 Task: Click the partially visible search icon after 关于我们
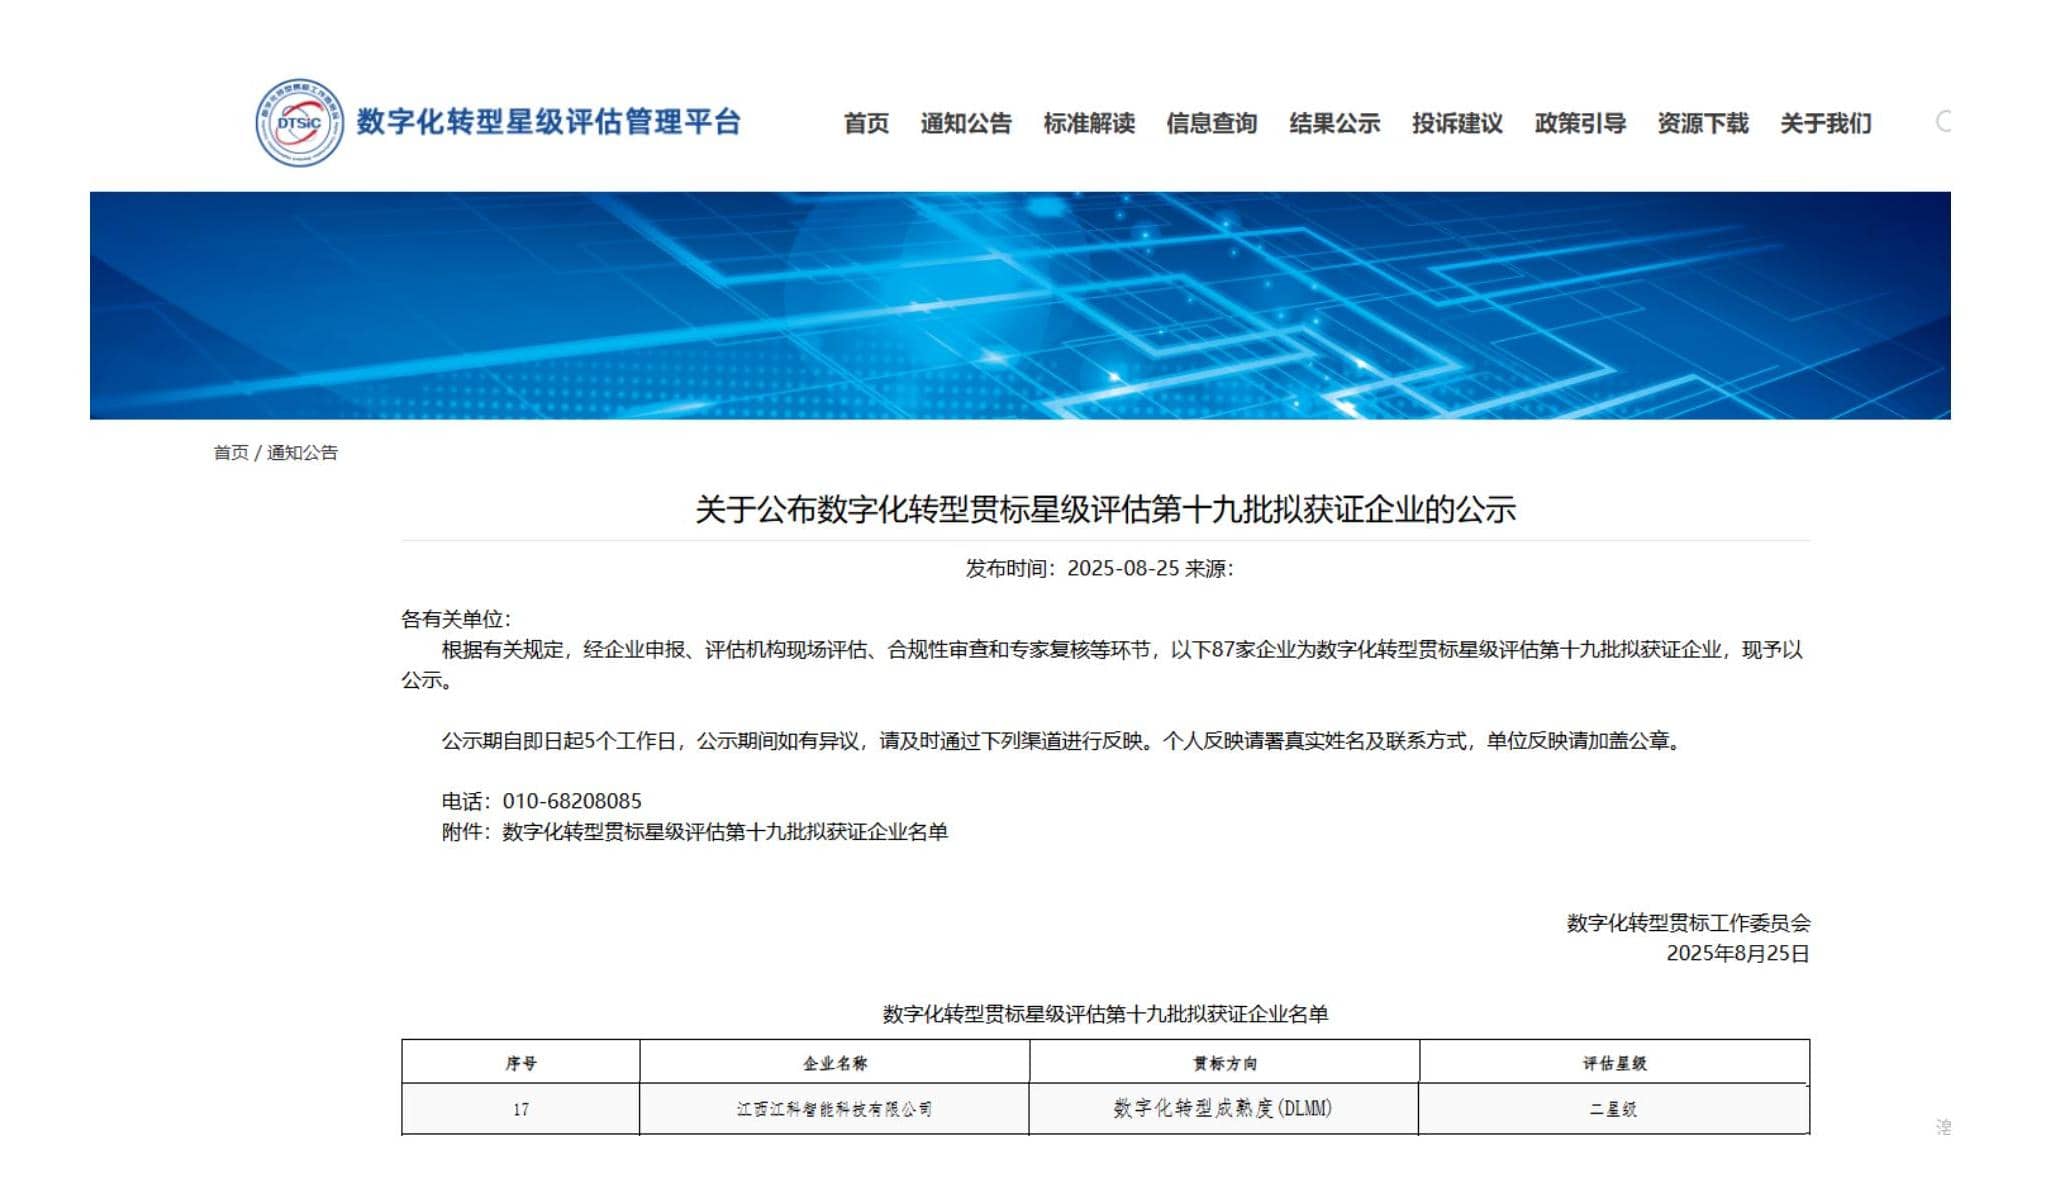coord(1943,122)
